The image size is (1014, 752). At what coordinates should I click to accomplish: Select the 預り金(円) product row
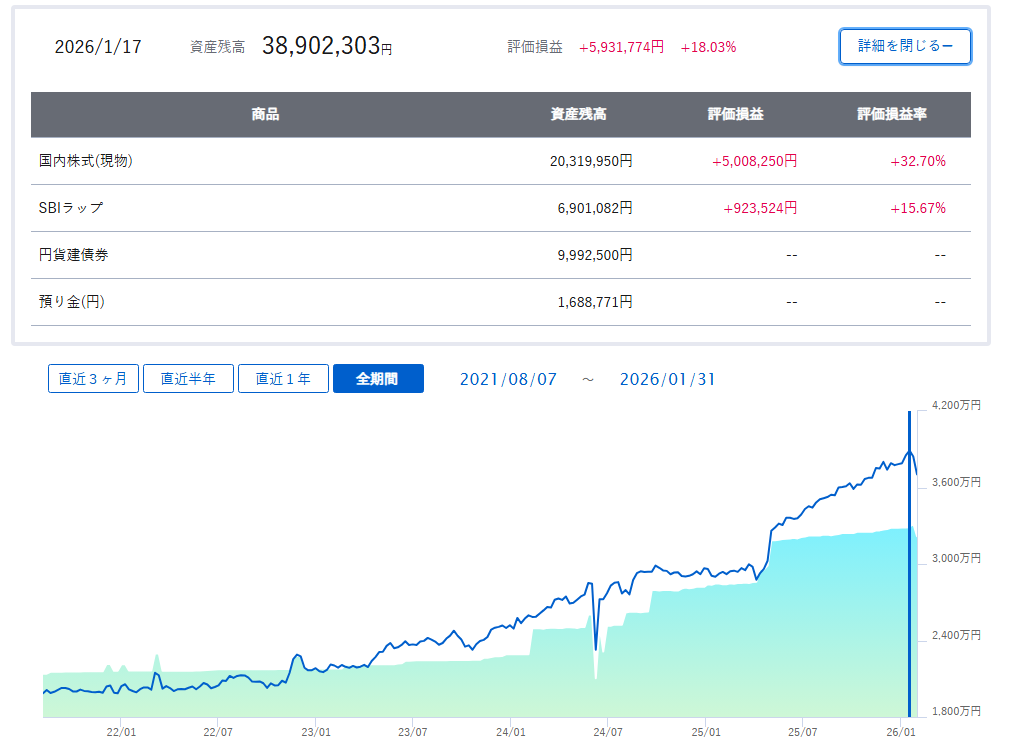(72, 302)
